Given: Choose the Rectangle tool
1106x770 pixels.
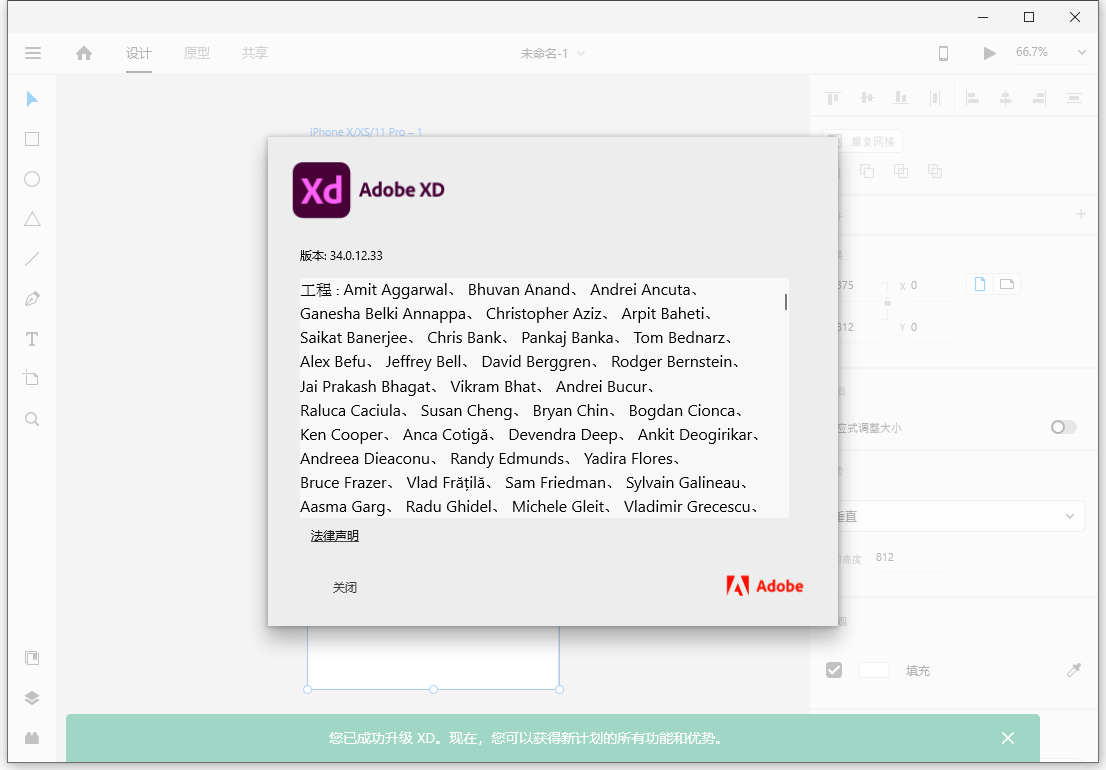Looking at the screenshot, I should click(32, 139).
